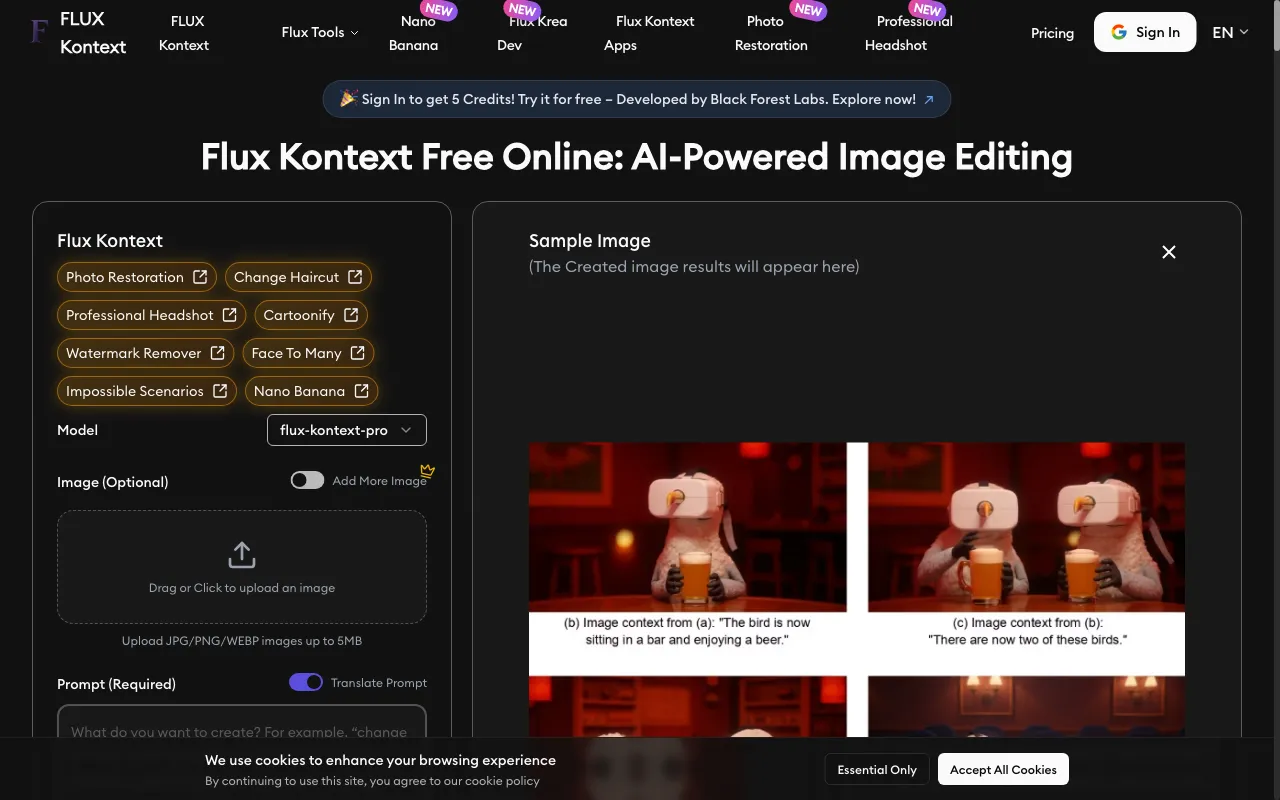Expand the Flux Tools menu
Image resolution: width=1280 pixels, height=800 pixels.
320,32
